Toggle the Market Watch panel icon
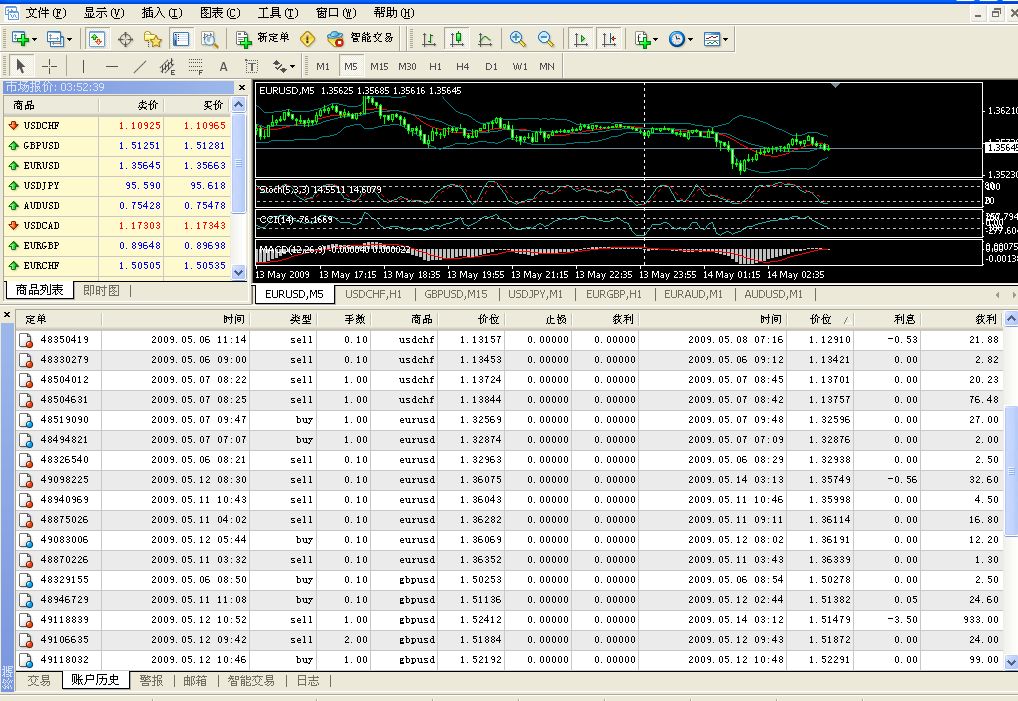 click(97, 39)
